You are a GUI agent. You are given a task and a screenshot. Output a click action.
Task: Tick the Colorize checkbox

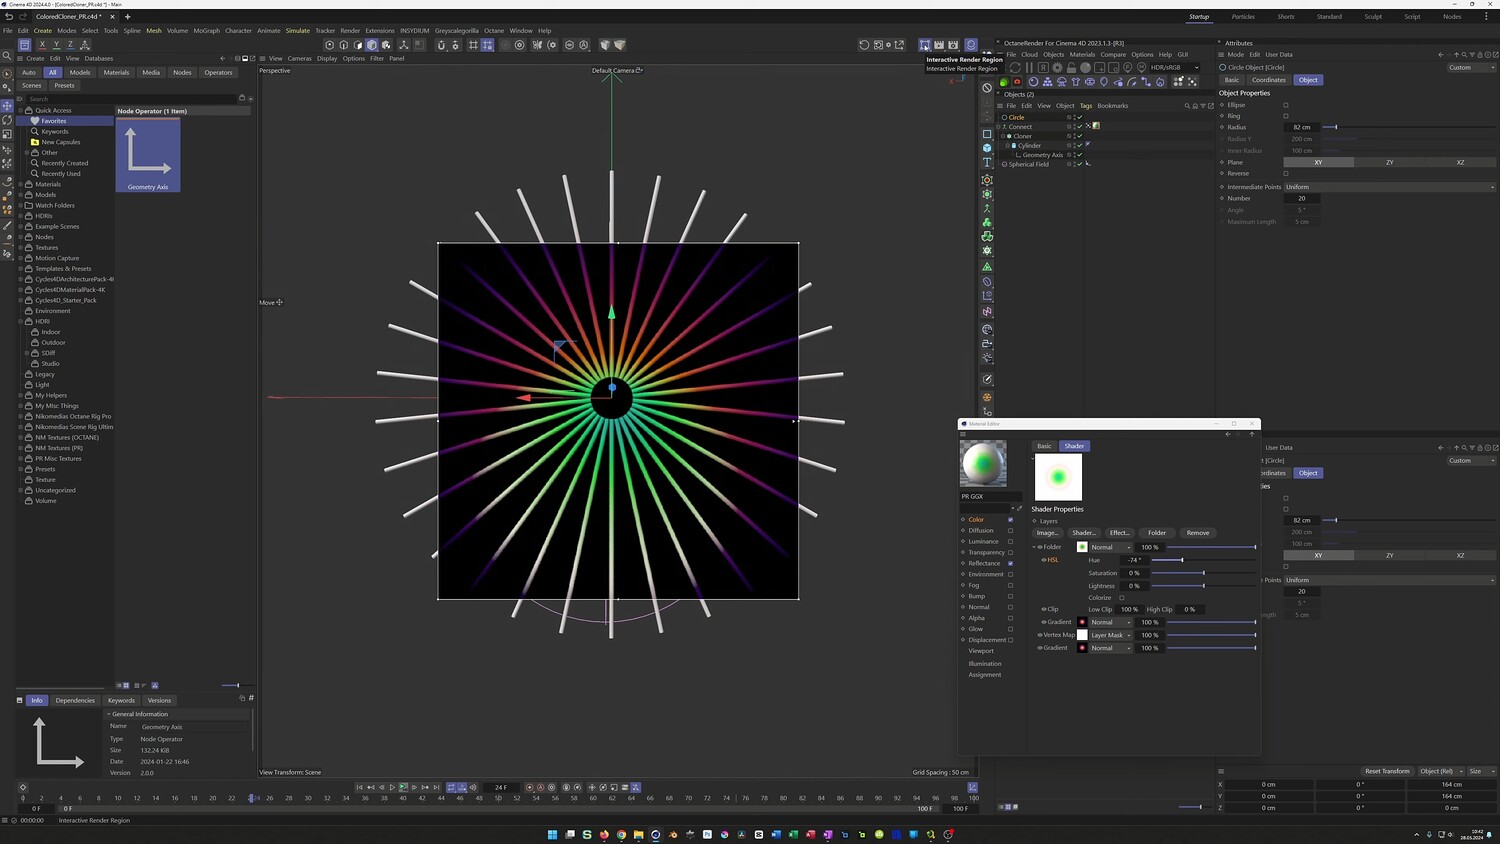(x=1122, y=598)
